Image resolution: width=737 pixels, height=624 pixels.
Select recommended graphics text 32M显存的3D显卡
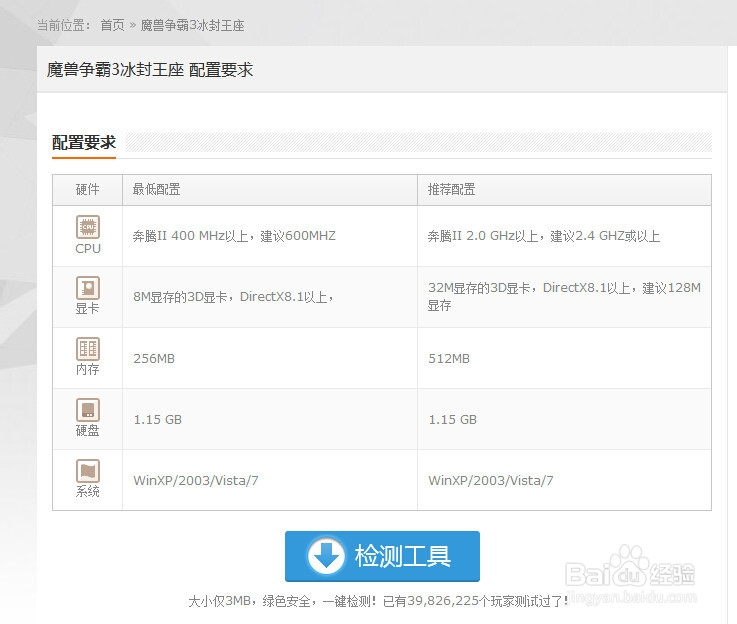tap(479, 288)
